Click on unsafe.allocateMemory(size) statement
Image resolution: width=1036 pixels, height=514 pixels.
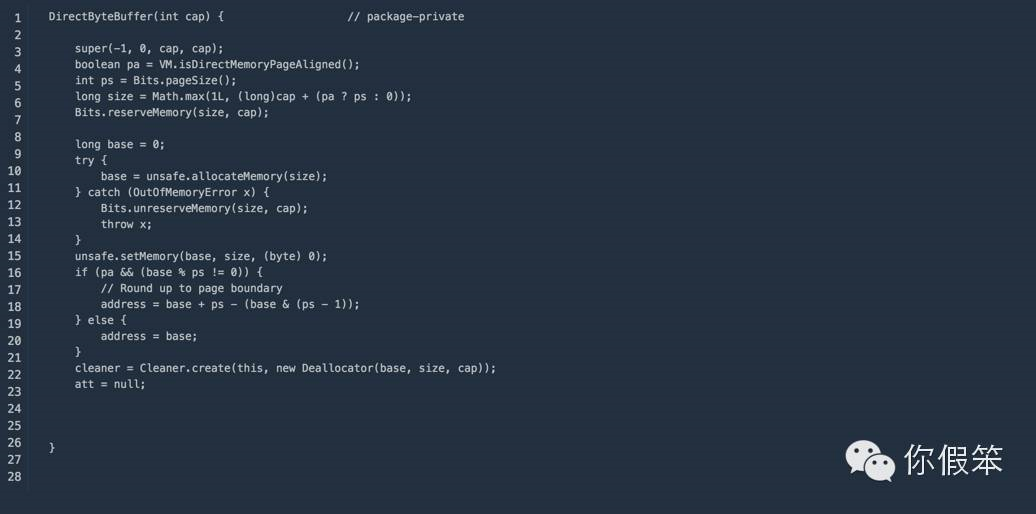click(x=214, y=176)
